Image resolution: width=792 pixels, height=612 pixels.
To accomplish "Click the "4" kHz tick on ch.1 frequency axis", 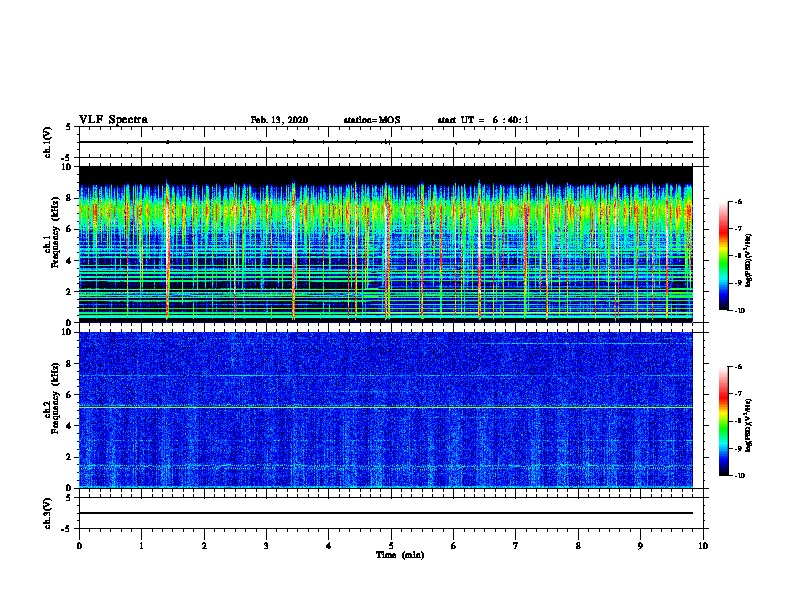I will tap(70, 261).
